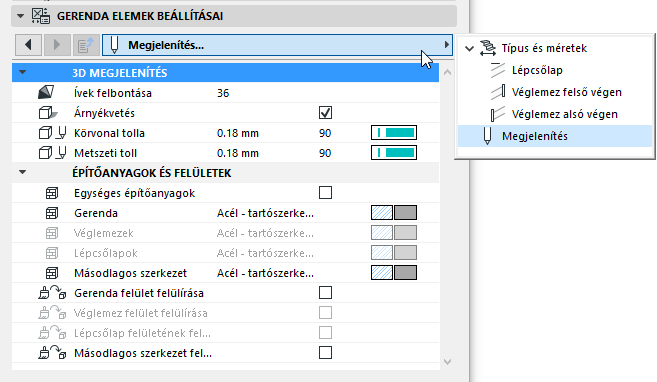657x382 pixels.
Task: Choose Véglemez alsó végen entry
Action: tap(565, 114)
